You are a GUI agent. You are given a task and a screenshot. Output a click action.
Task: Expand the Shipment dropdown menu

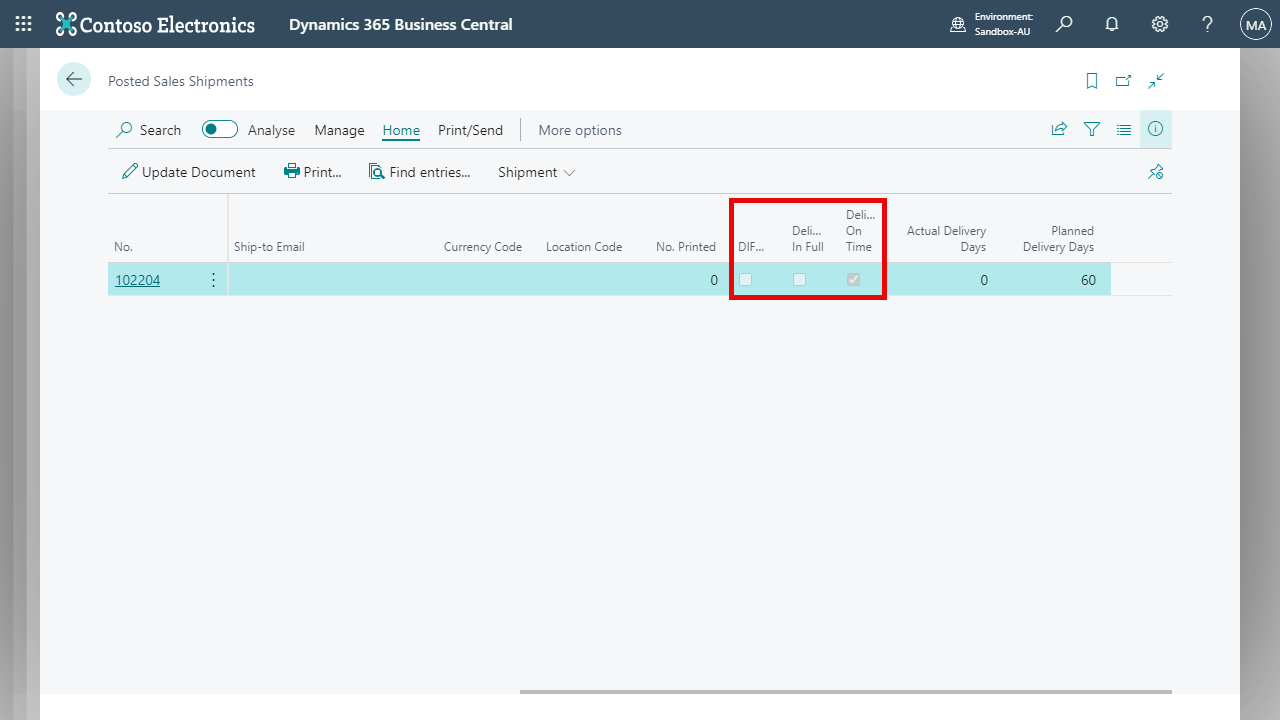pyautogui.click(x=537, y=172)
